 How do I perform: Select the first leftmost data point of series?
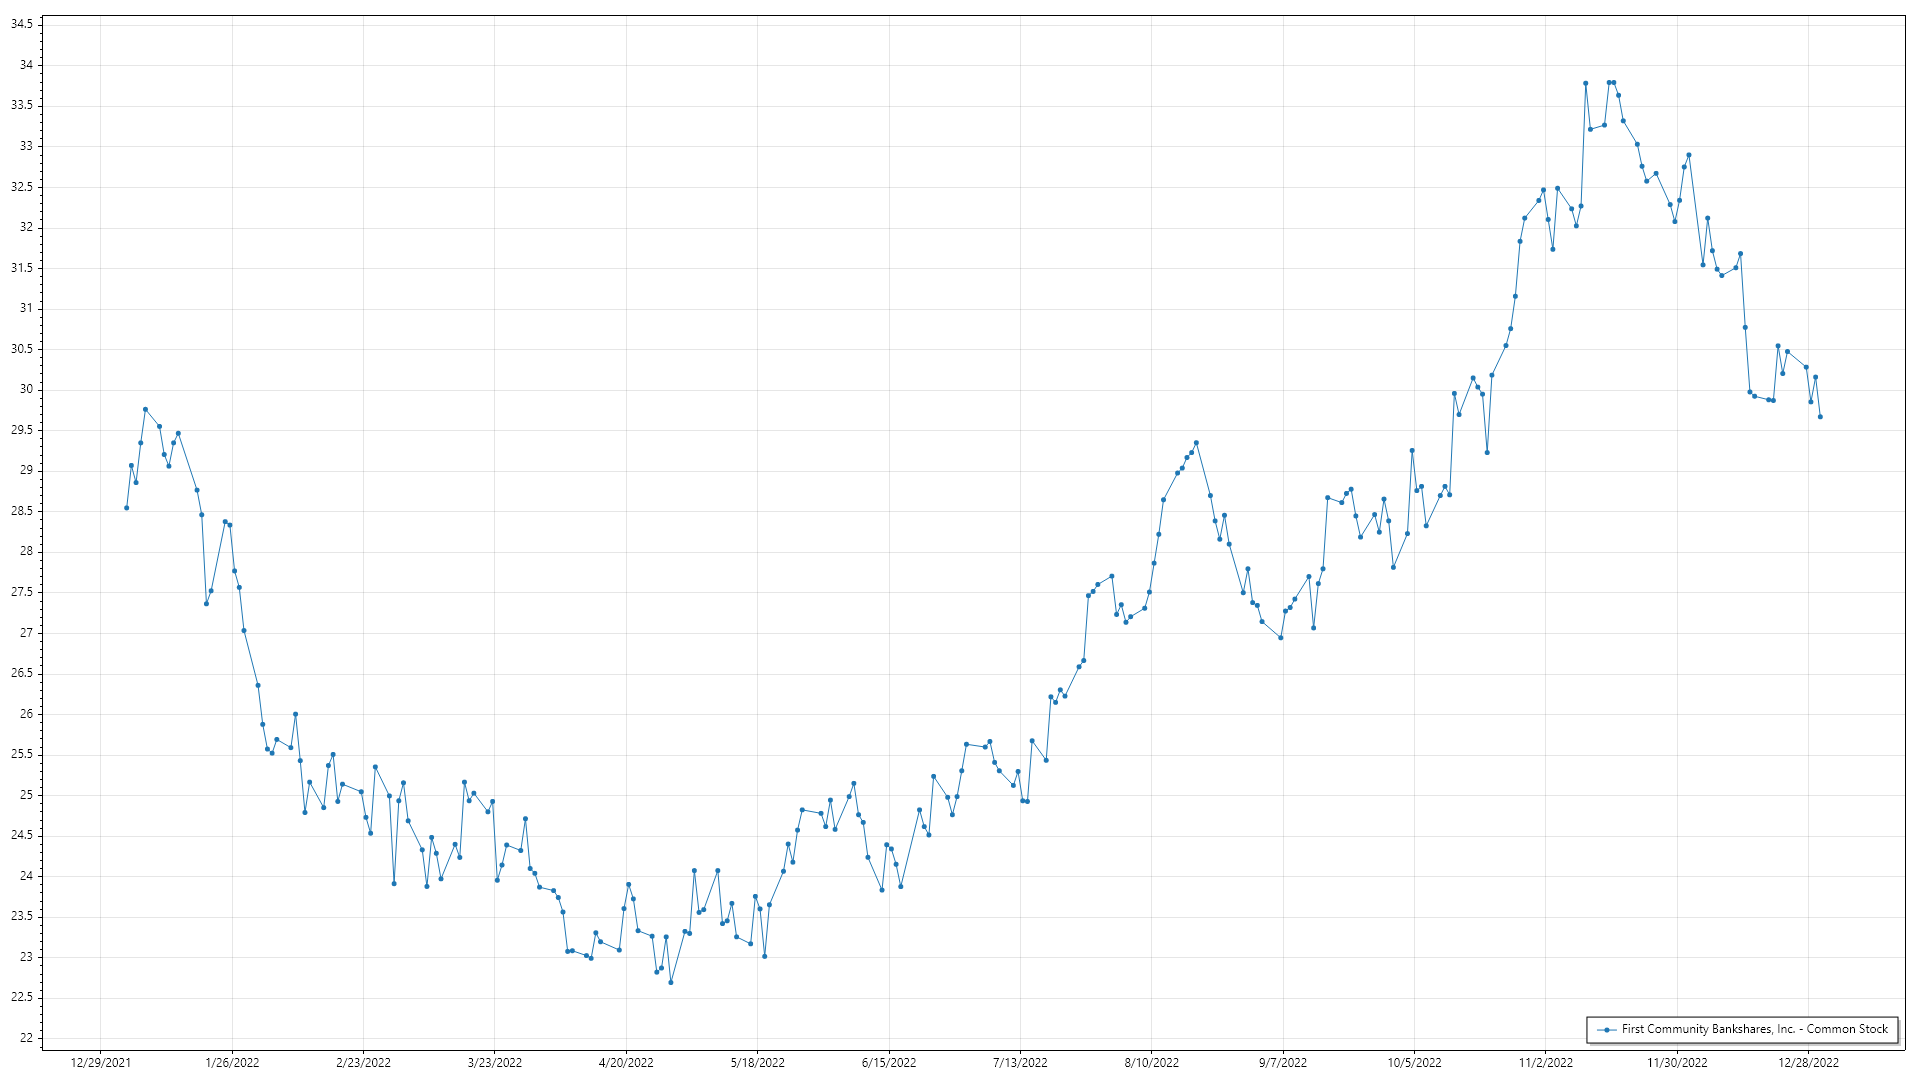click(x=126, y=508)
